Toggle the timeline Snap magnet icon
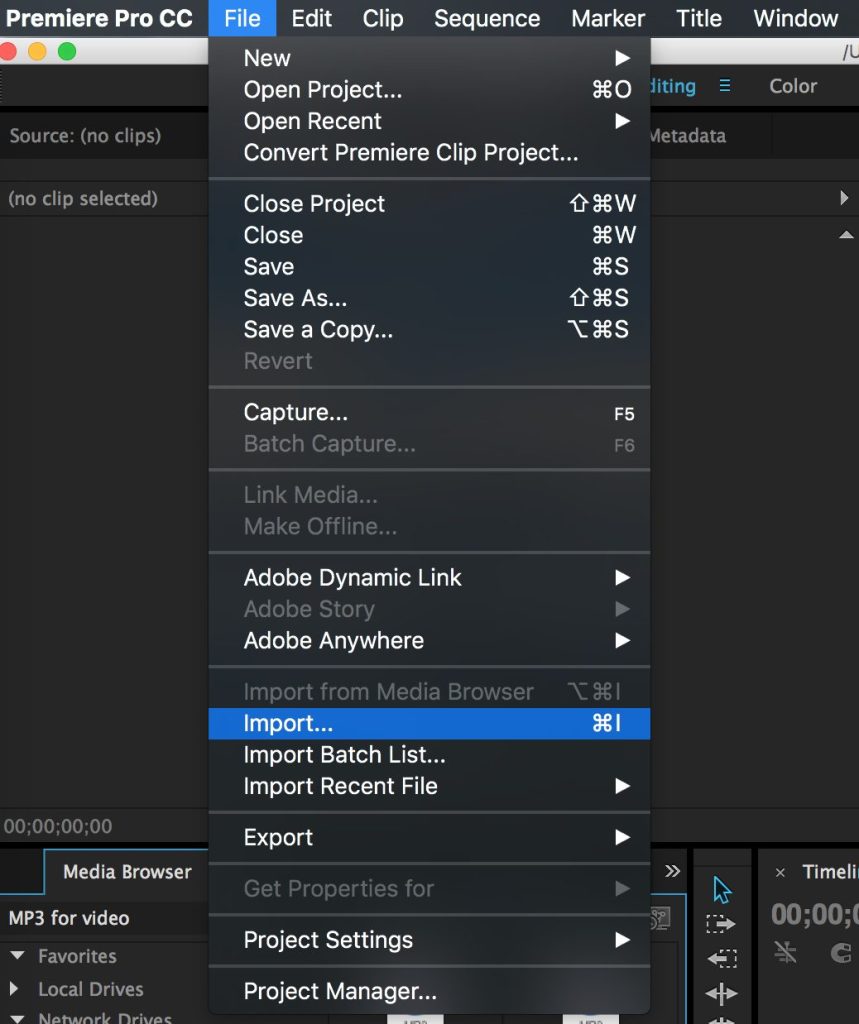 842,953
